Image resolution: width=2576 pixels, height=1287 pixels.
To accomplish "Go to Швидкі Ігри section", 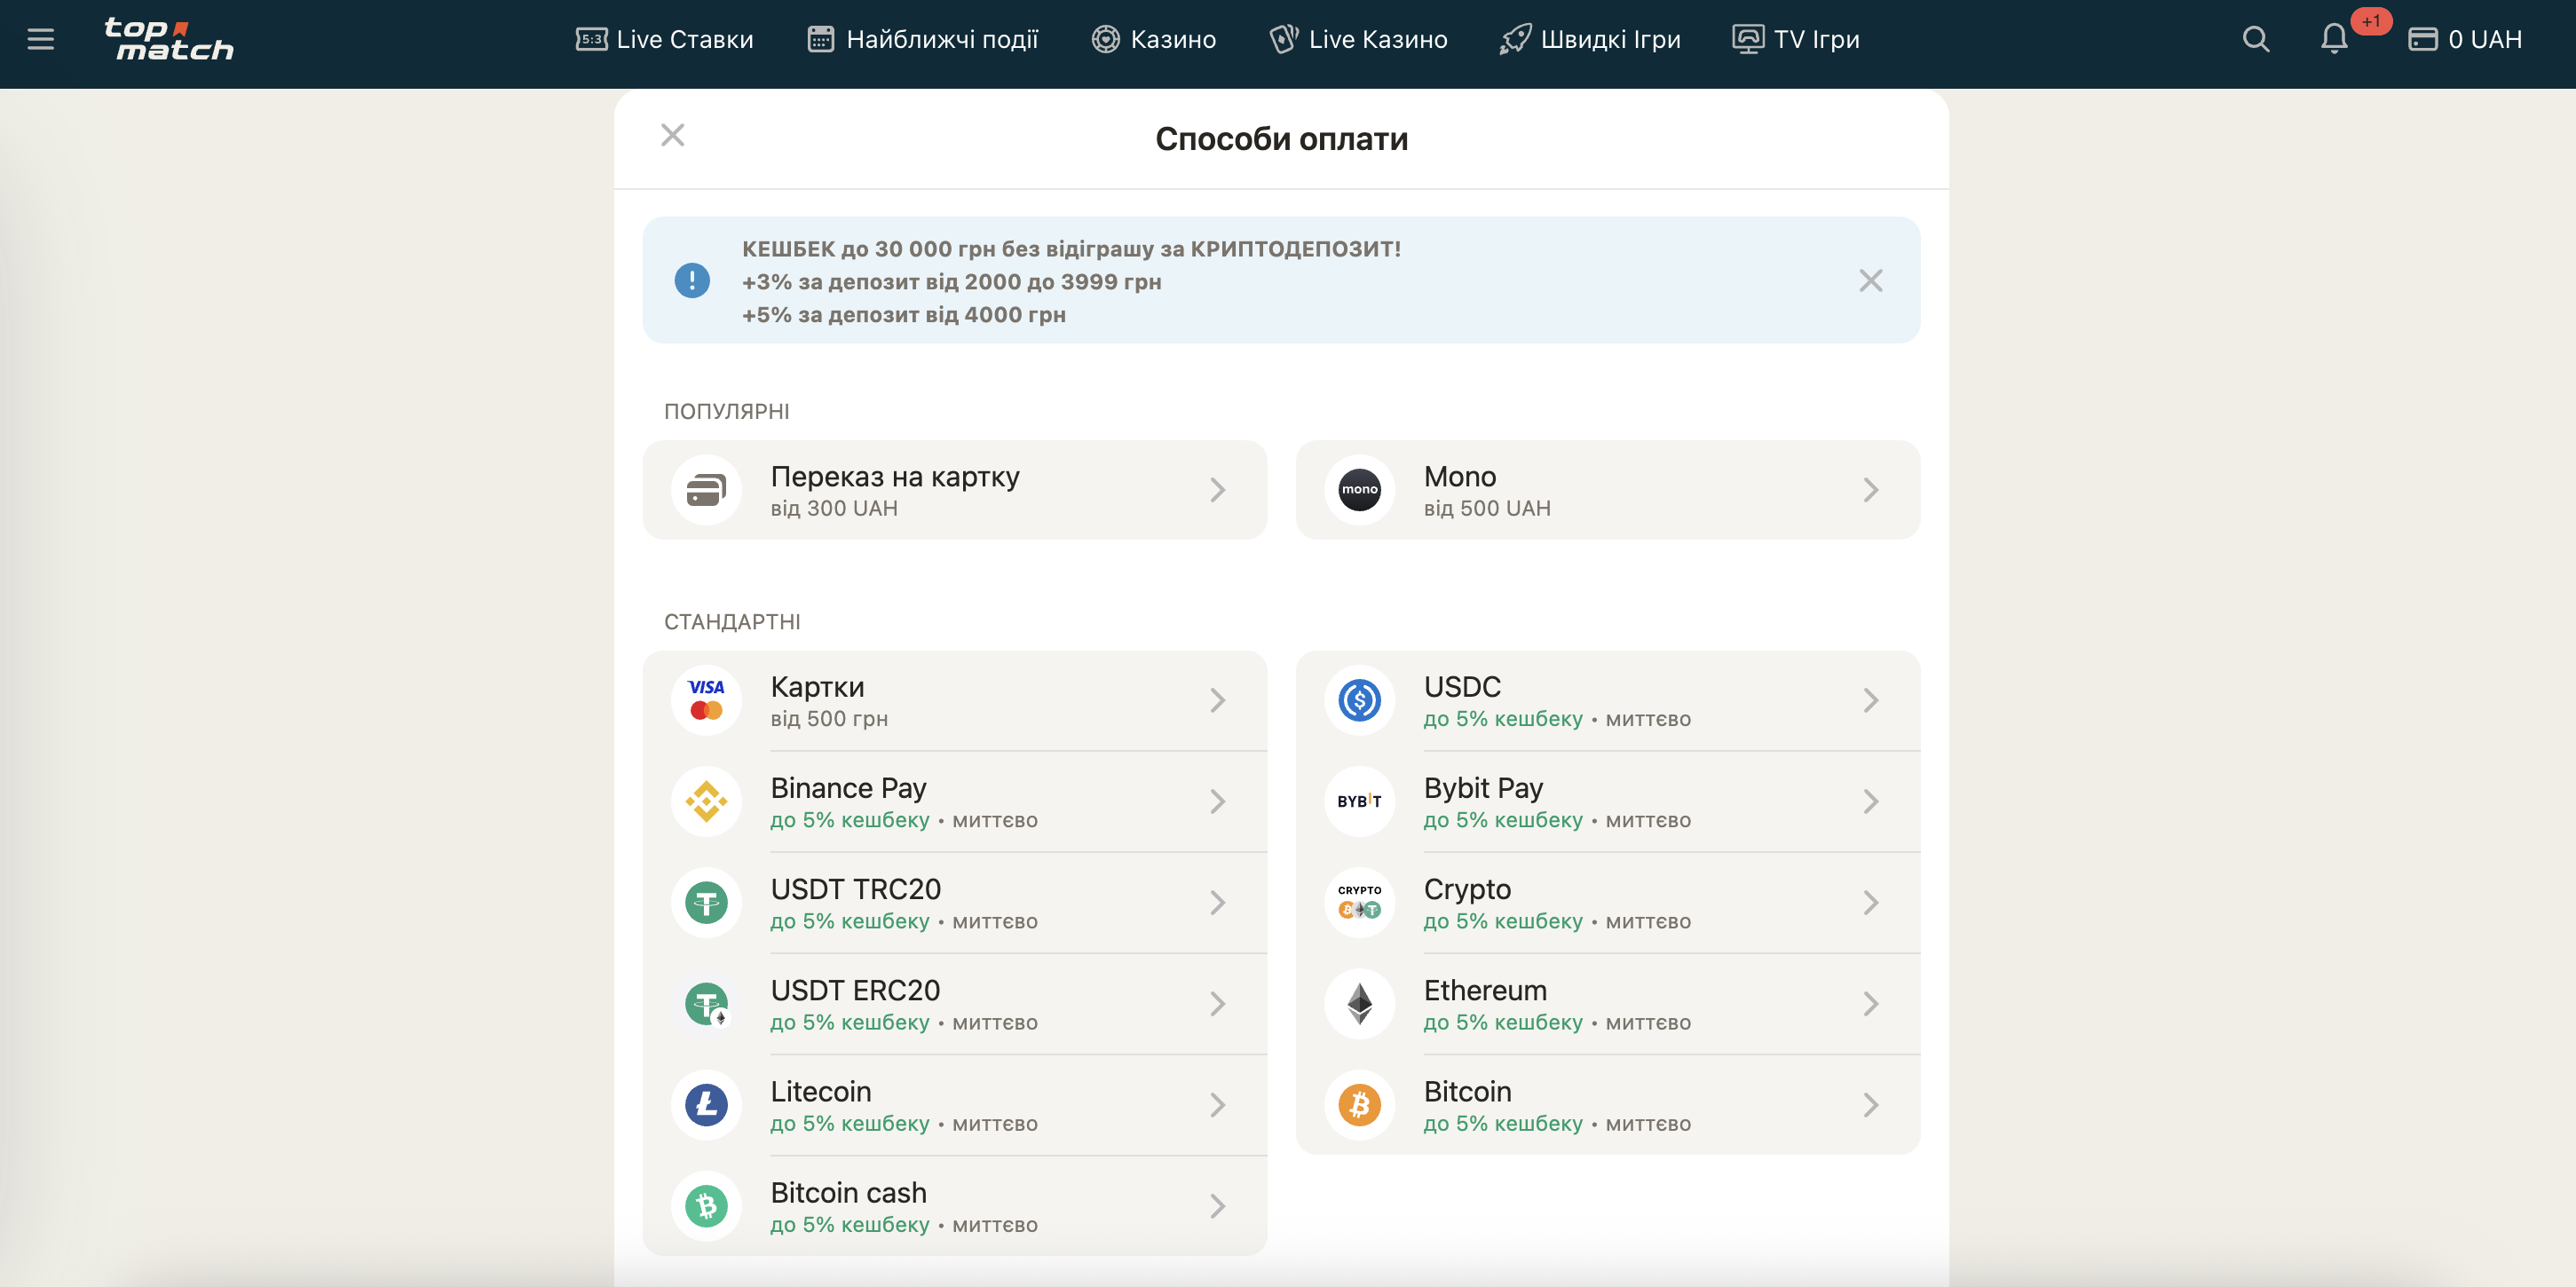I will 1590,39.
